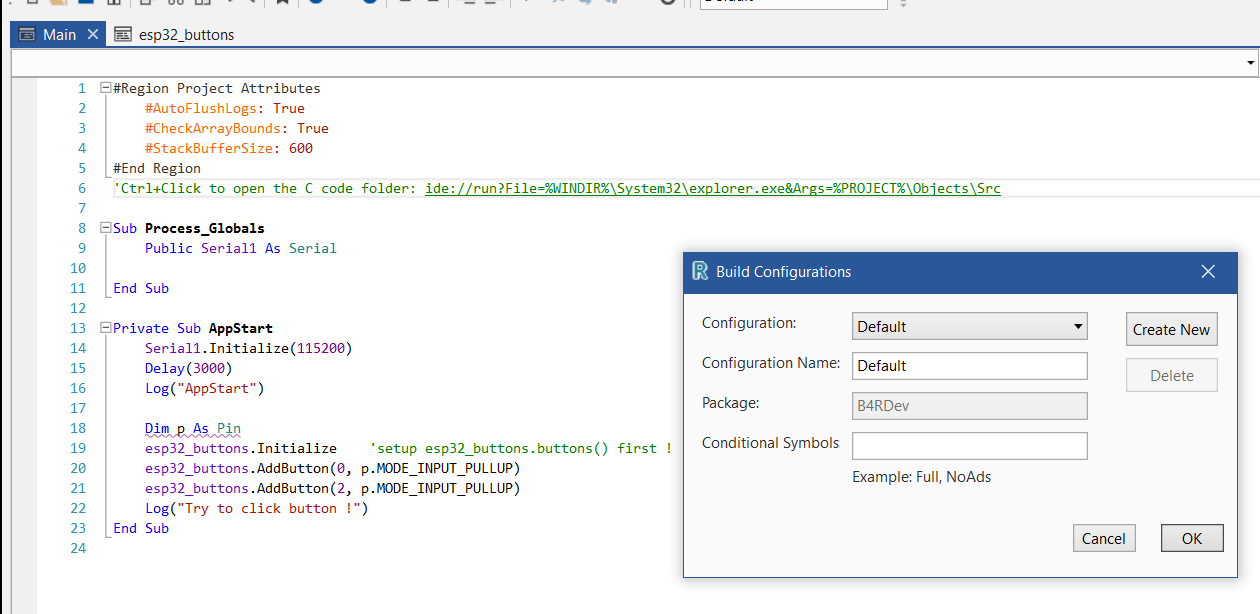Image resolution: width=1260 pixels, height=614 pixels.
Task: Cancel the Build Configurations dialog
Action: coord(1104,538)
